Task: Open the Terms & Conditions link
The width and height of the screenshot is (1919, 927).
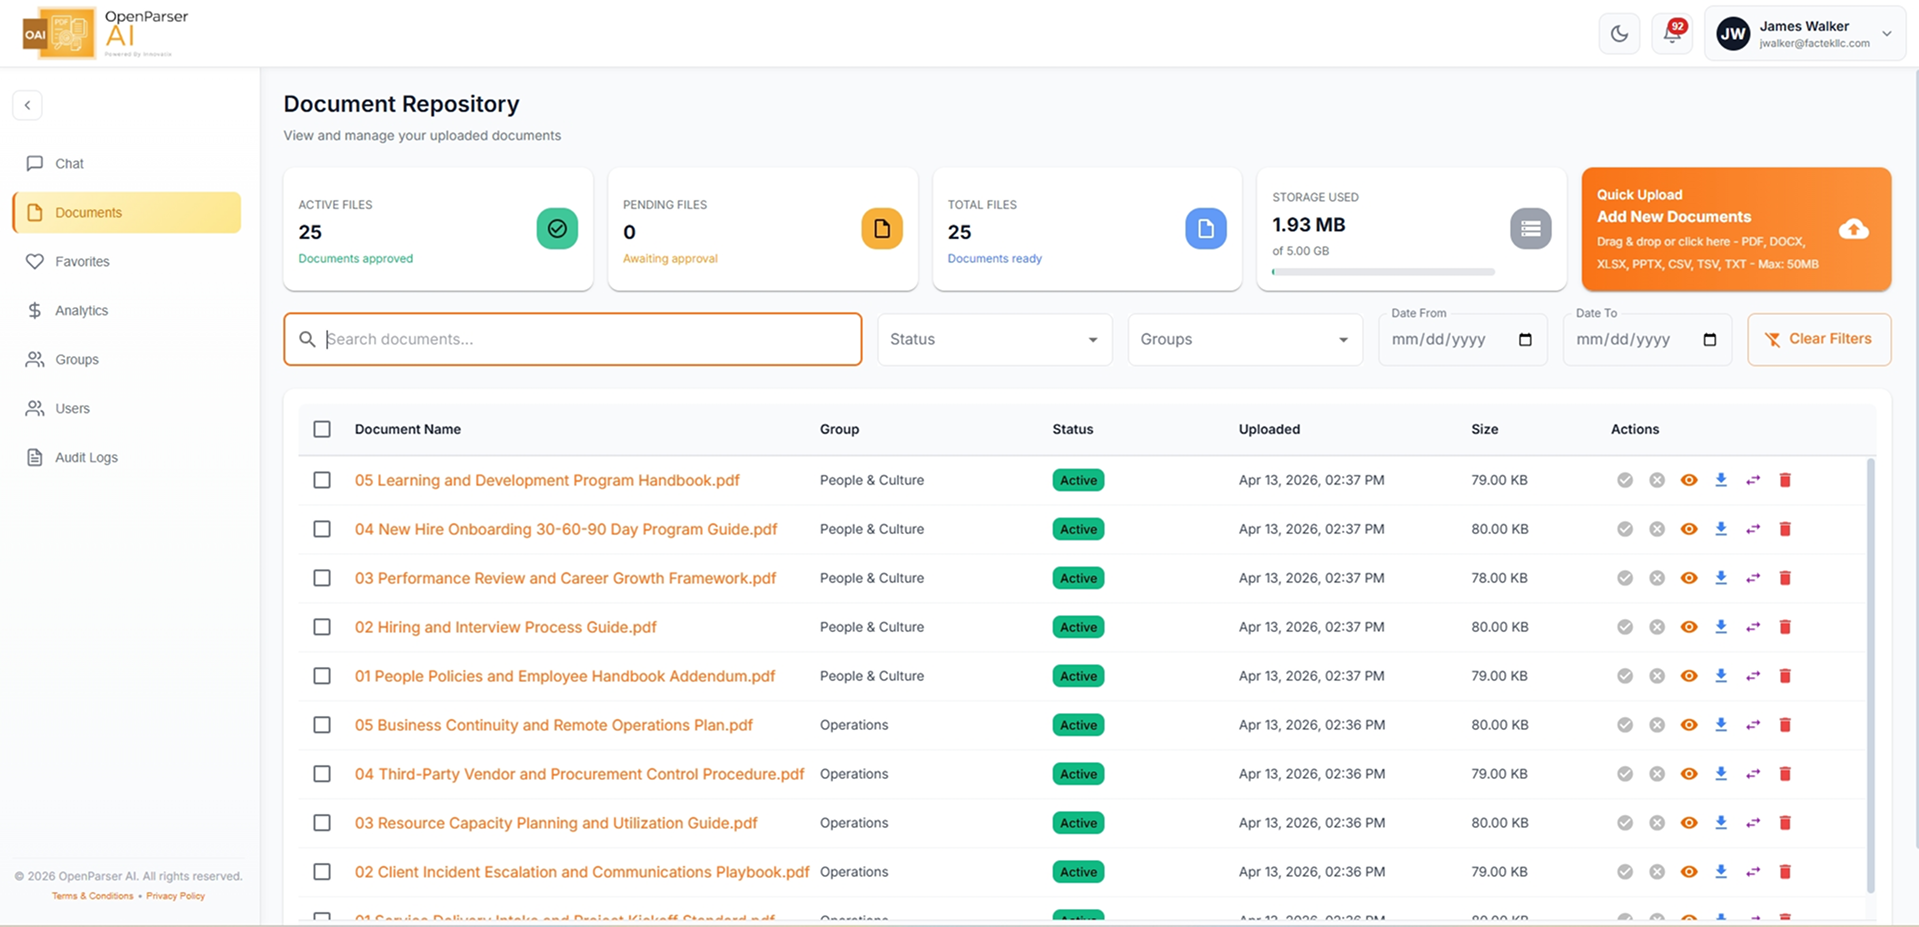Action: click(92, 896)
